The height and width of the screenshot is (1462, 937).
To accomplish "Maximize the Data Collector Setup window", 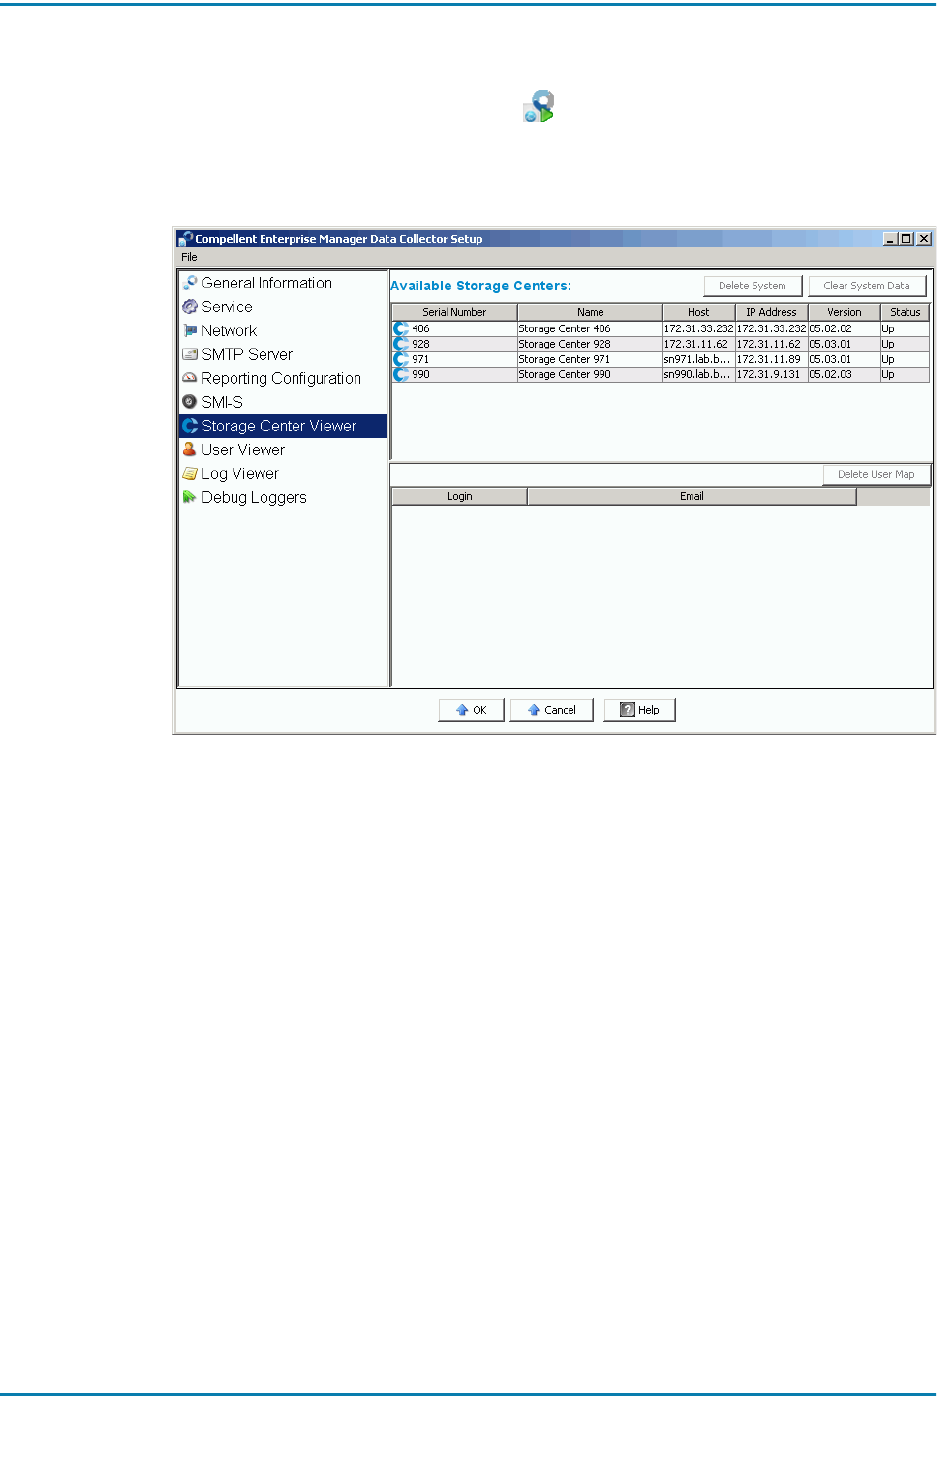I will click(x=906, y=239).
